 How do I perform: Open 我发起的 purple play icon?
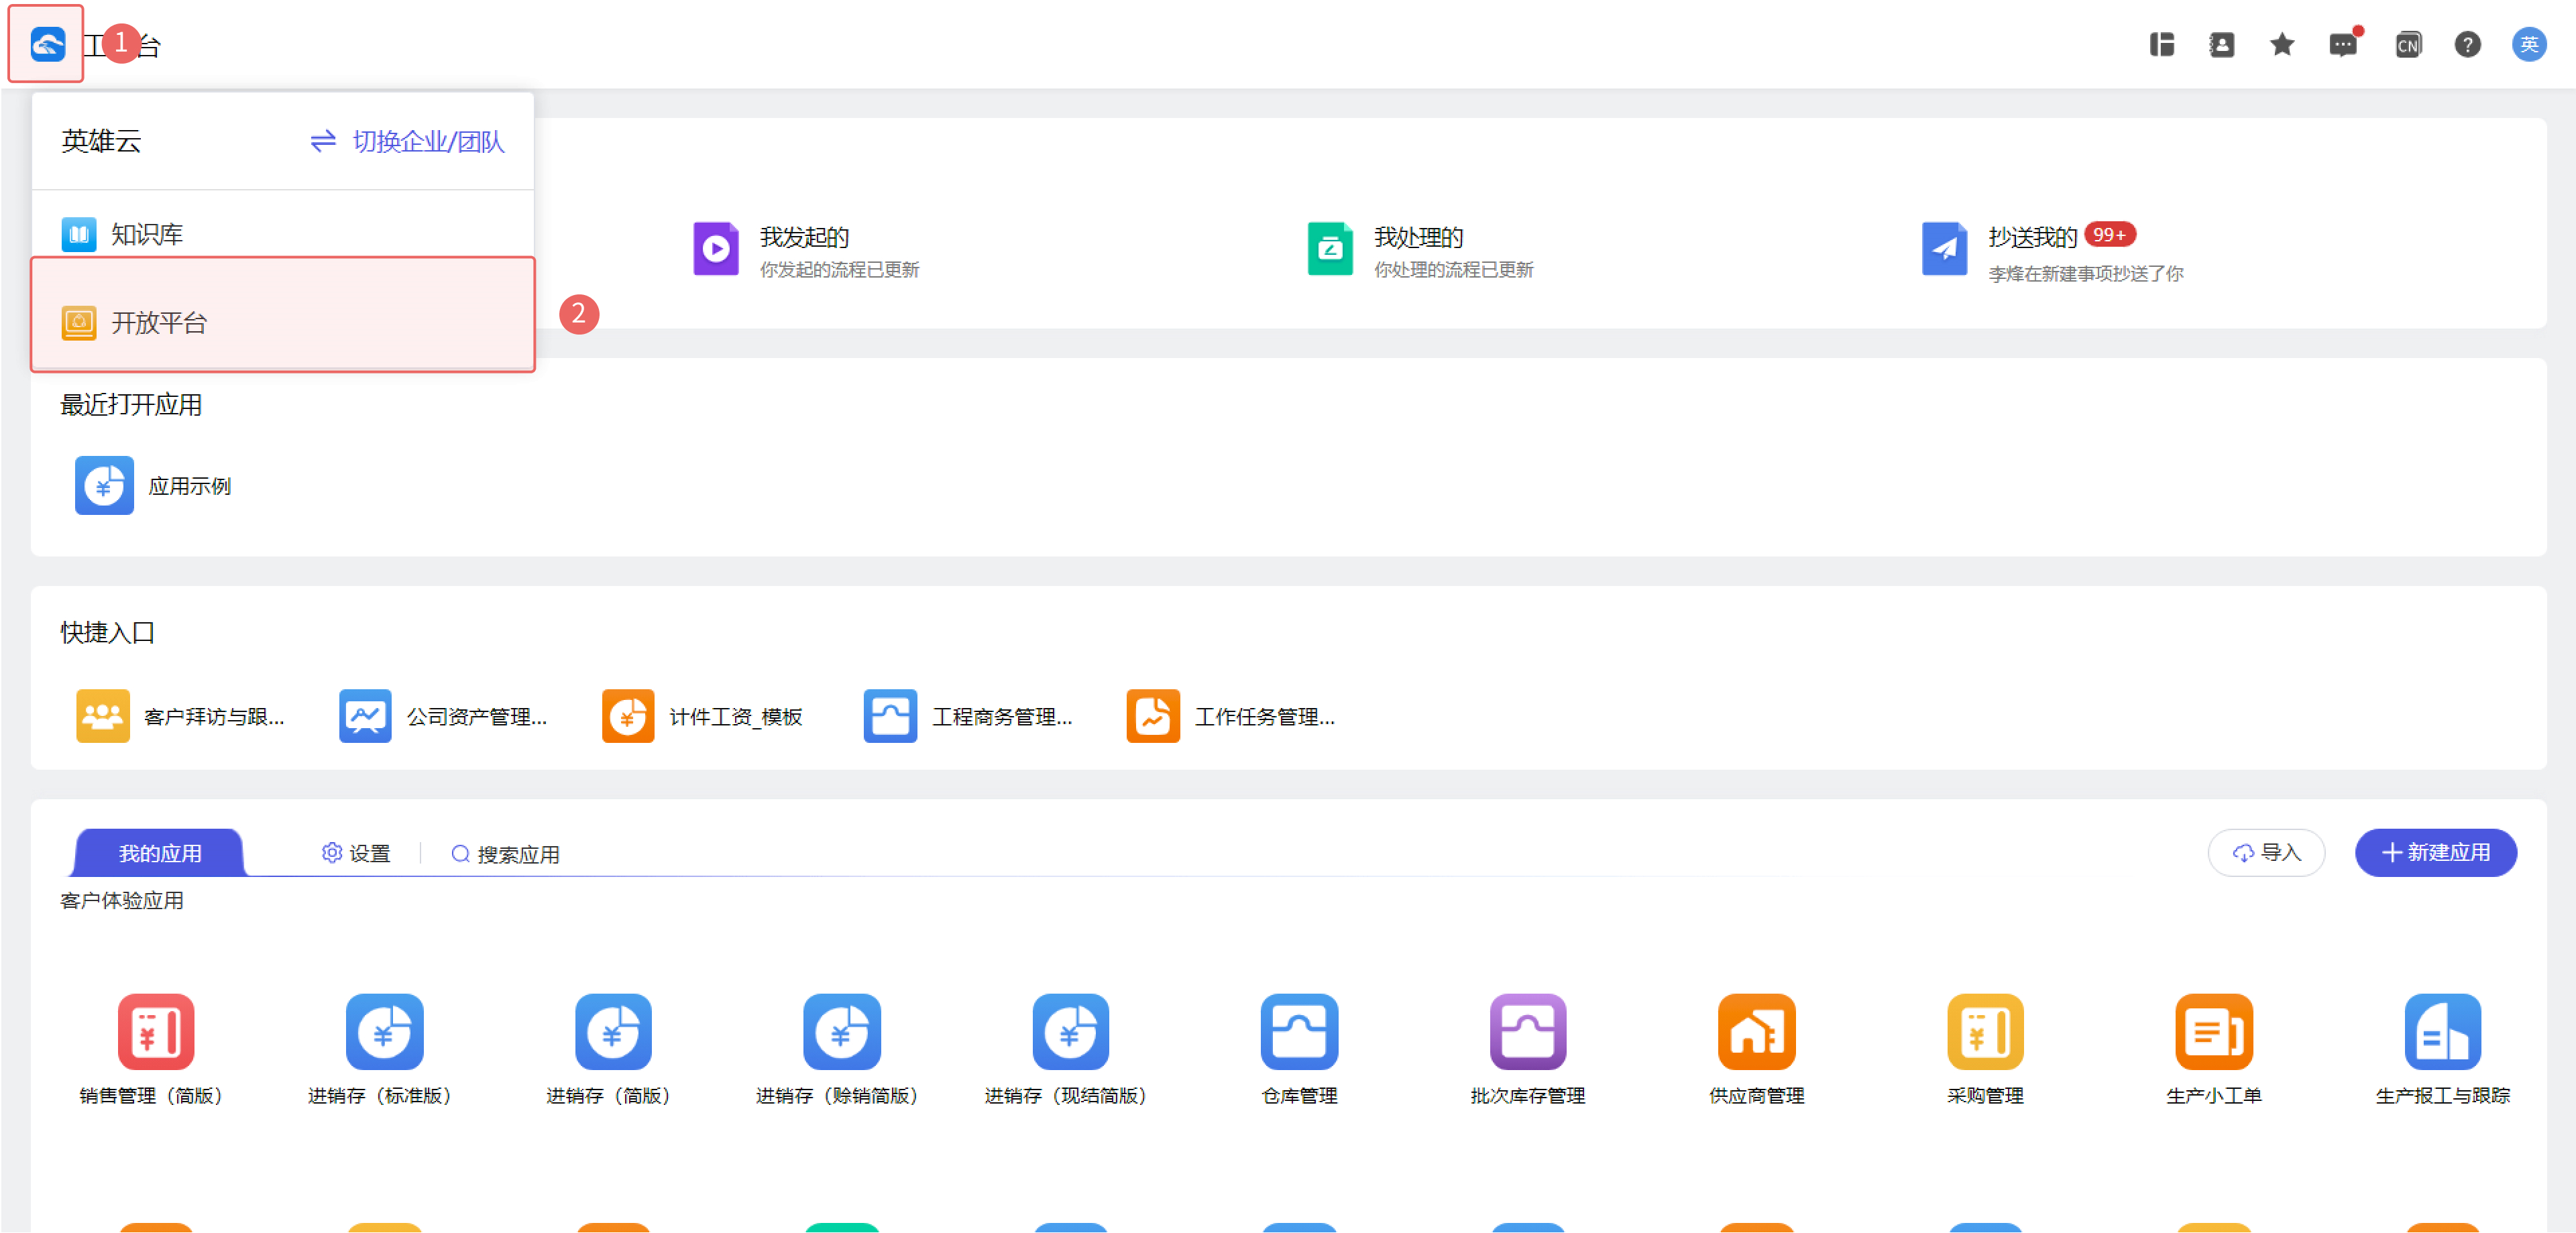coord(716,249)
